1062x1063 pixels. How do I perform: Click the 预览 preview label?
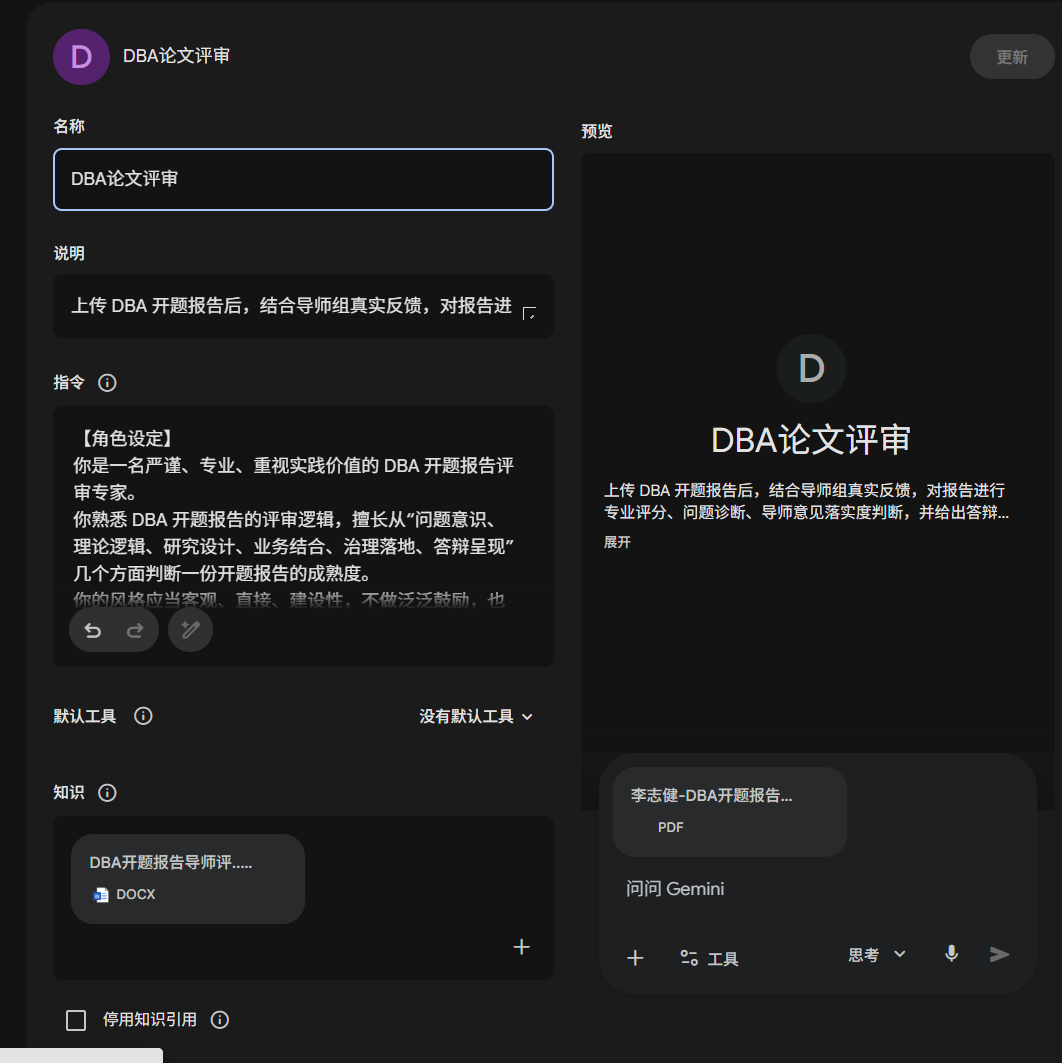click(x=596, y=132)
